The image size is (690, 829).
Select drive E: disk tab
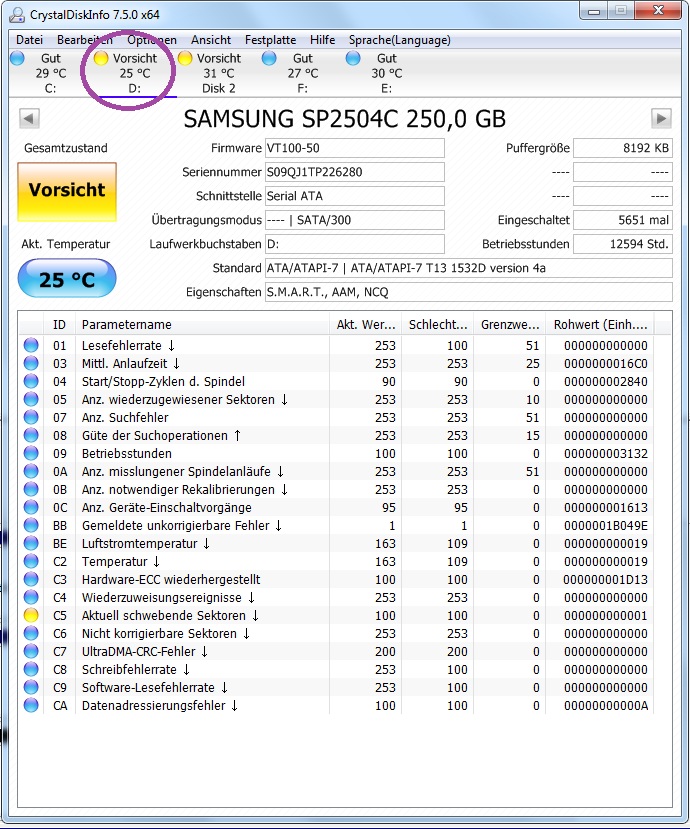(387, 73)
